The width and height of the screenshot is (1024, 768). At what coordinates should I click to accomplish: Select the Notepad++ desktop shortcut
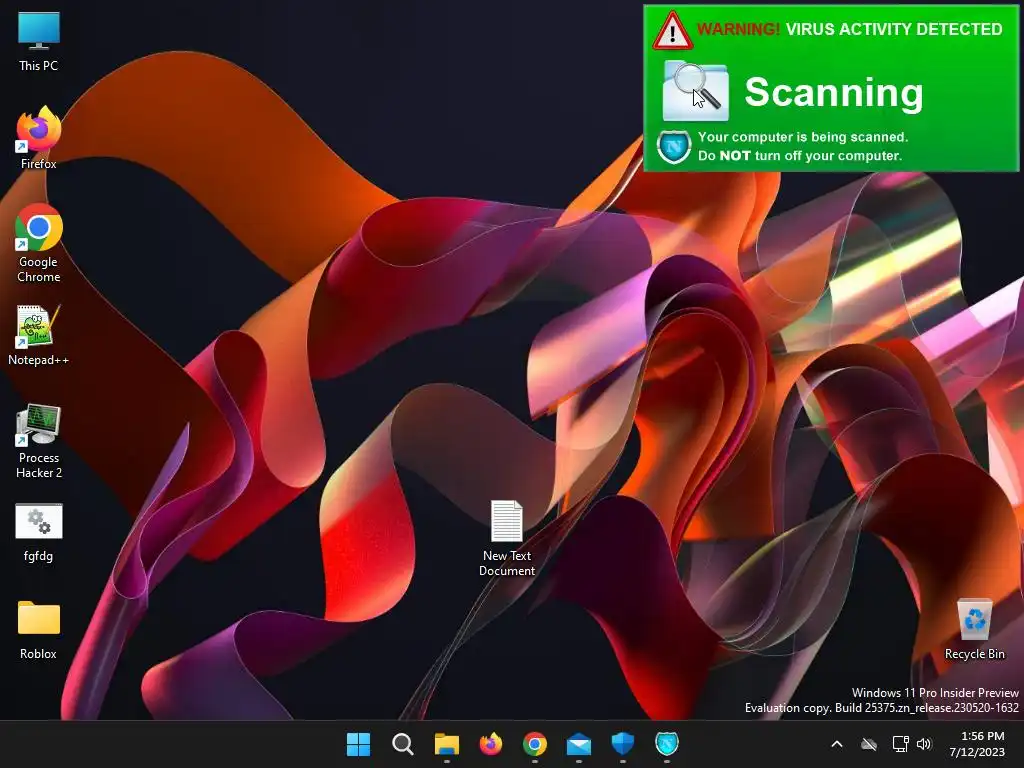point(39,336)
